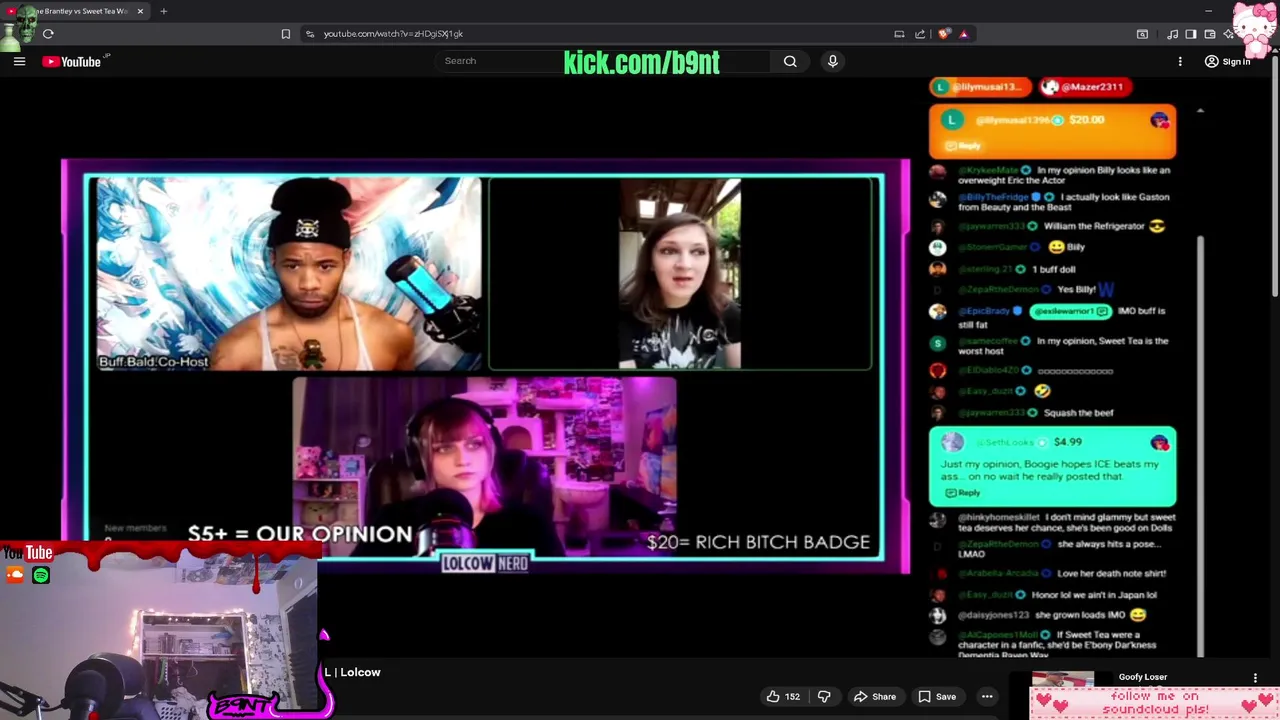The image size is (1280, 720).
Task: Collapse the chat with top arrow
Action: coord(1200,111)
